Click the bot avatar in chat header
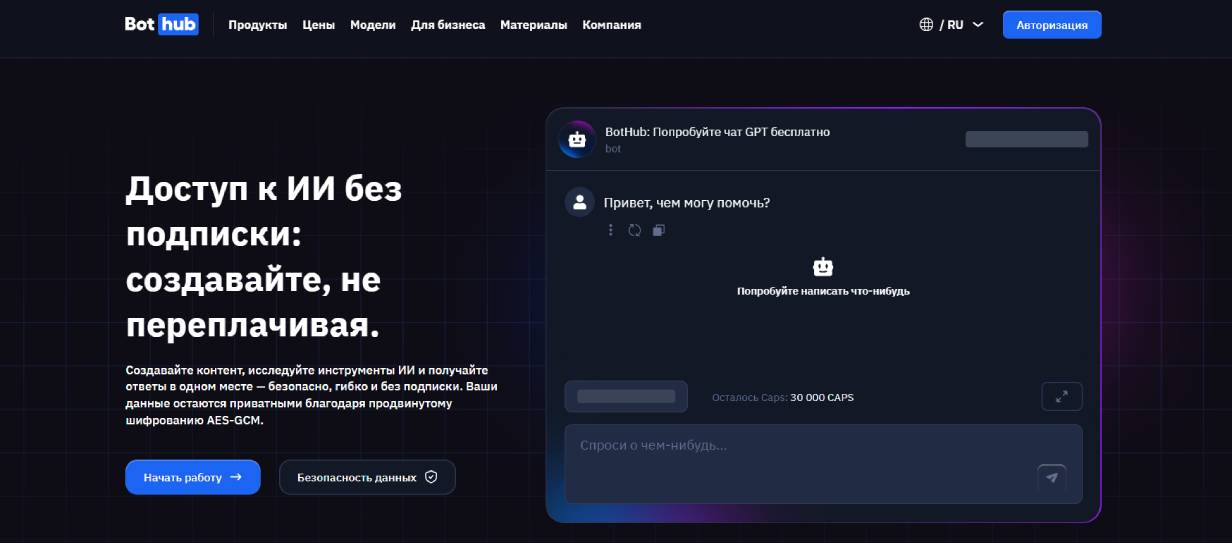This screenshot has height=543, width=1232. 576,140
